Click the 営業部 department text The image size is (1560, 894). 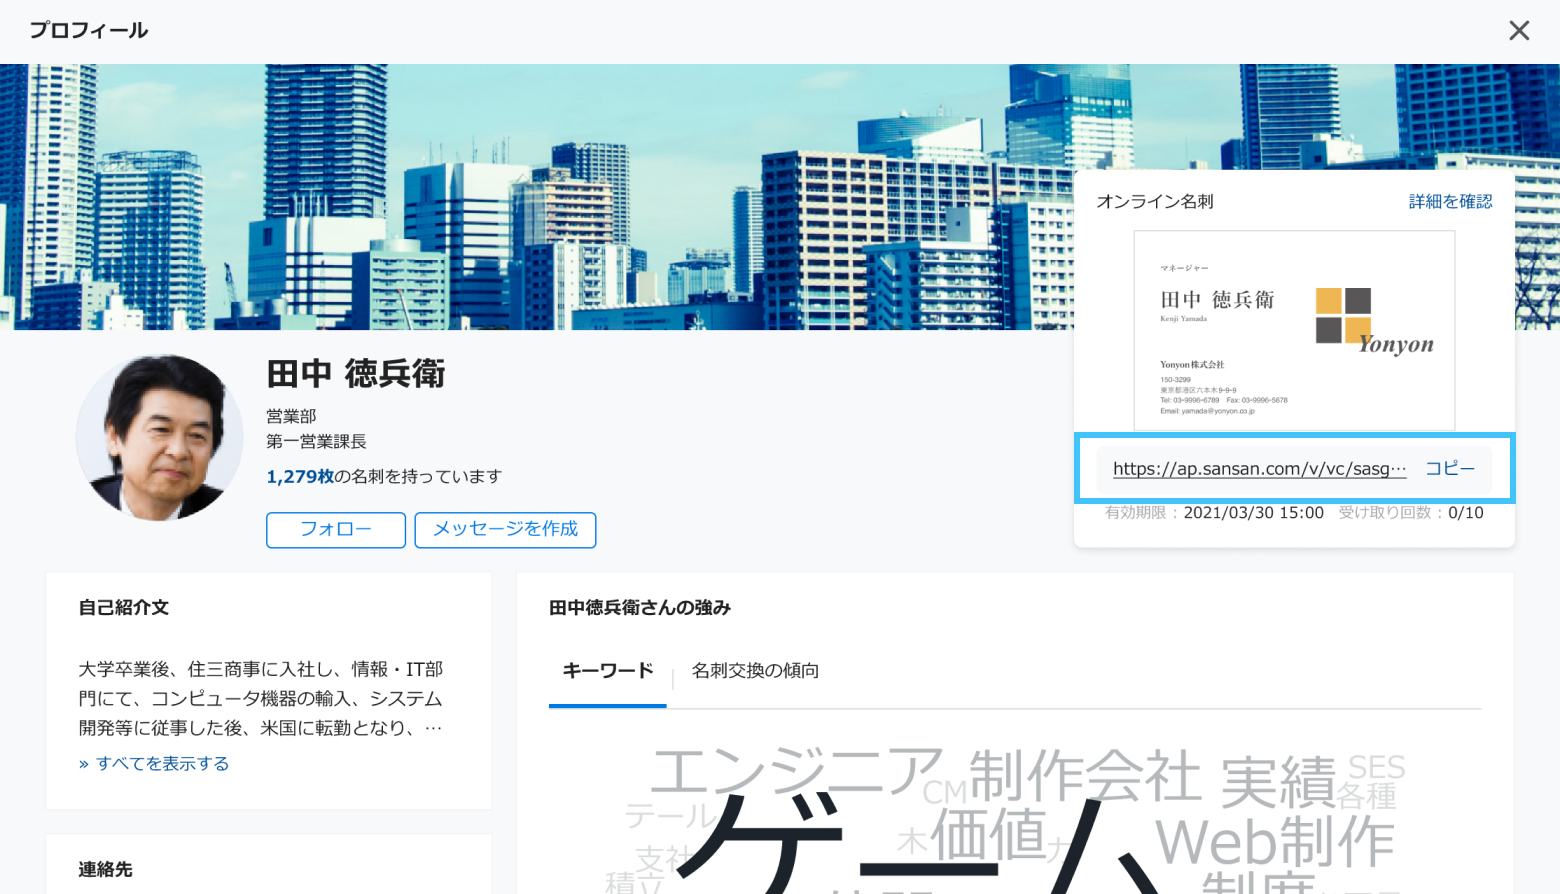click(x=291, y=416)
